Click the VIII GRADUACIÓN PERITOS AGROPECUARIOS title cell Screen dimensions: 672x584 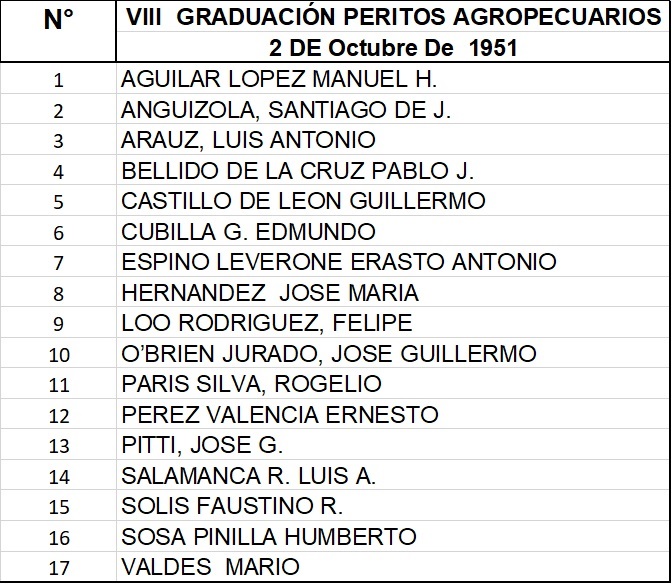click(393, 17)
